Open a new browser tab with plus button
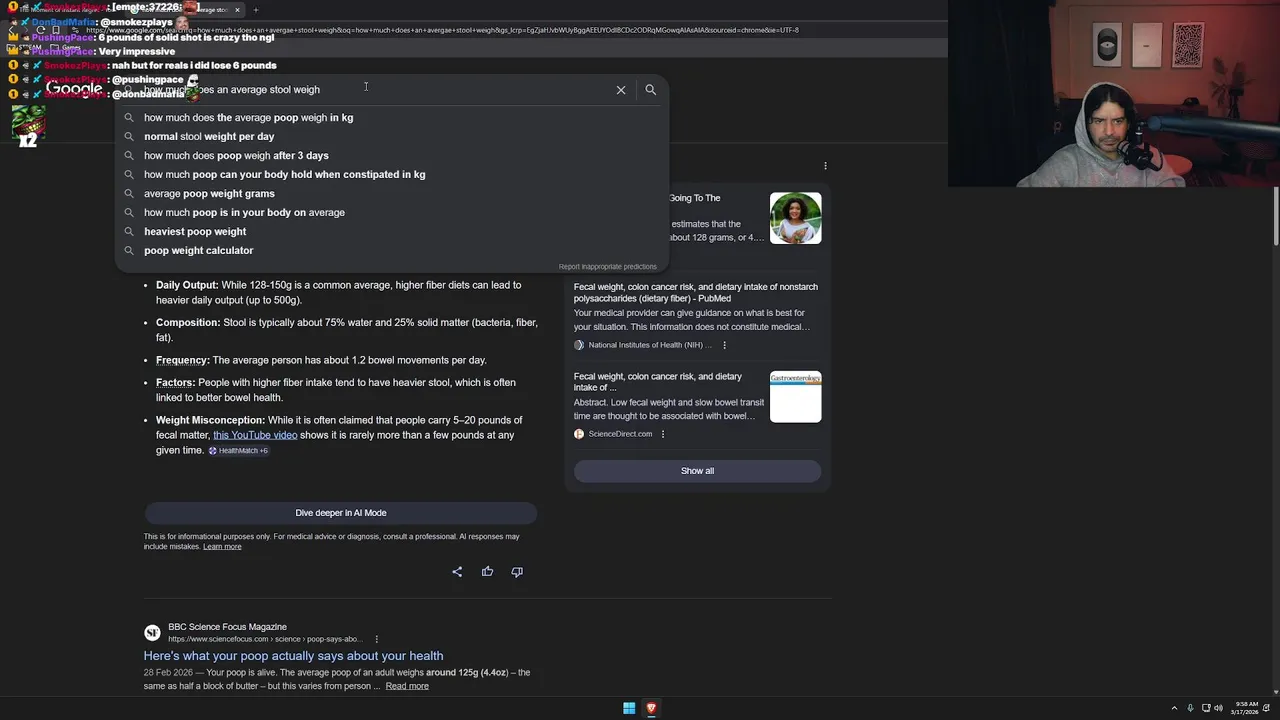 (x=256, y=10)
